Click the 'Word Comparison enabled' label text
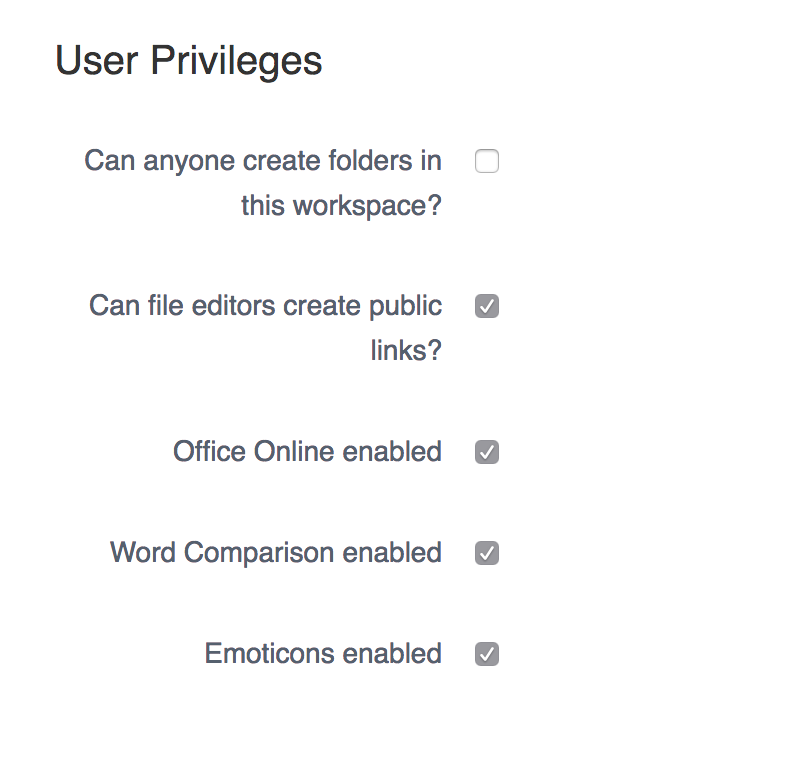The height and width of the screenshot is (780, 798). pos(276,553)
